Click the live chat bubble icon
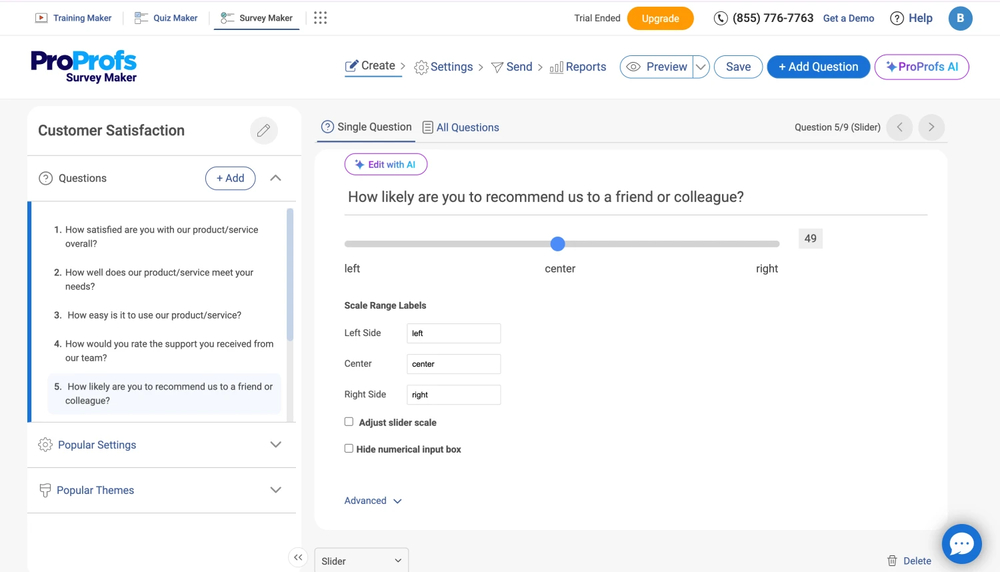1000x572 pixels. (961, 543)
